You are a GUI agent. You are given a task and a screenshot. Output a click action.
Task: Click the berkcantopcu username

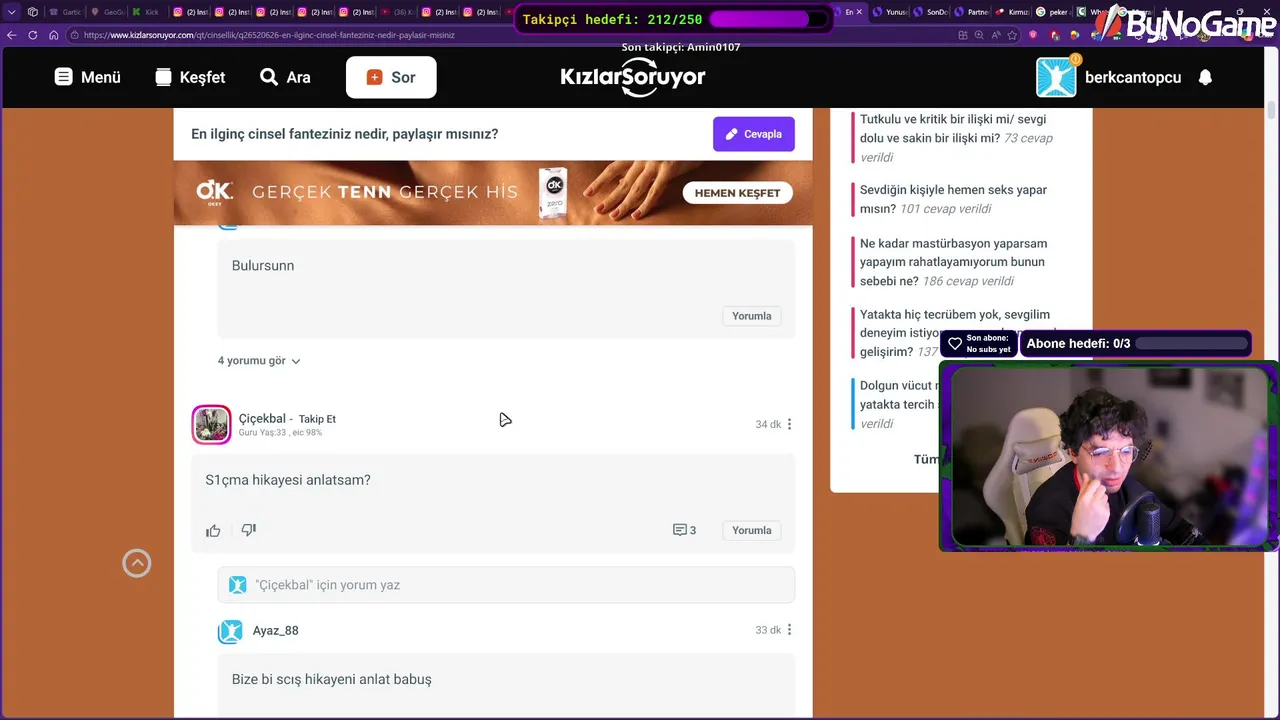pyautogui.click(x=1133, y=77)
